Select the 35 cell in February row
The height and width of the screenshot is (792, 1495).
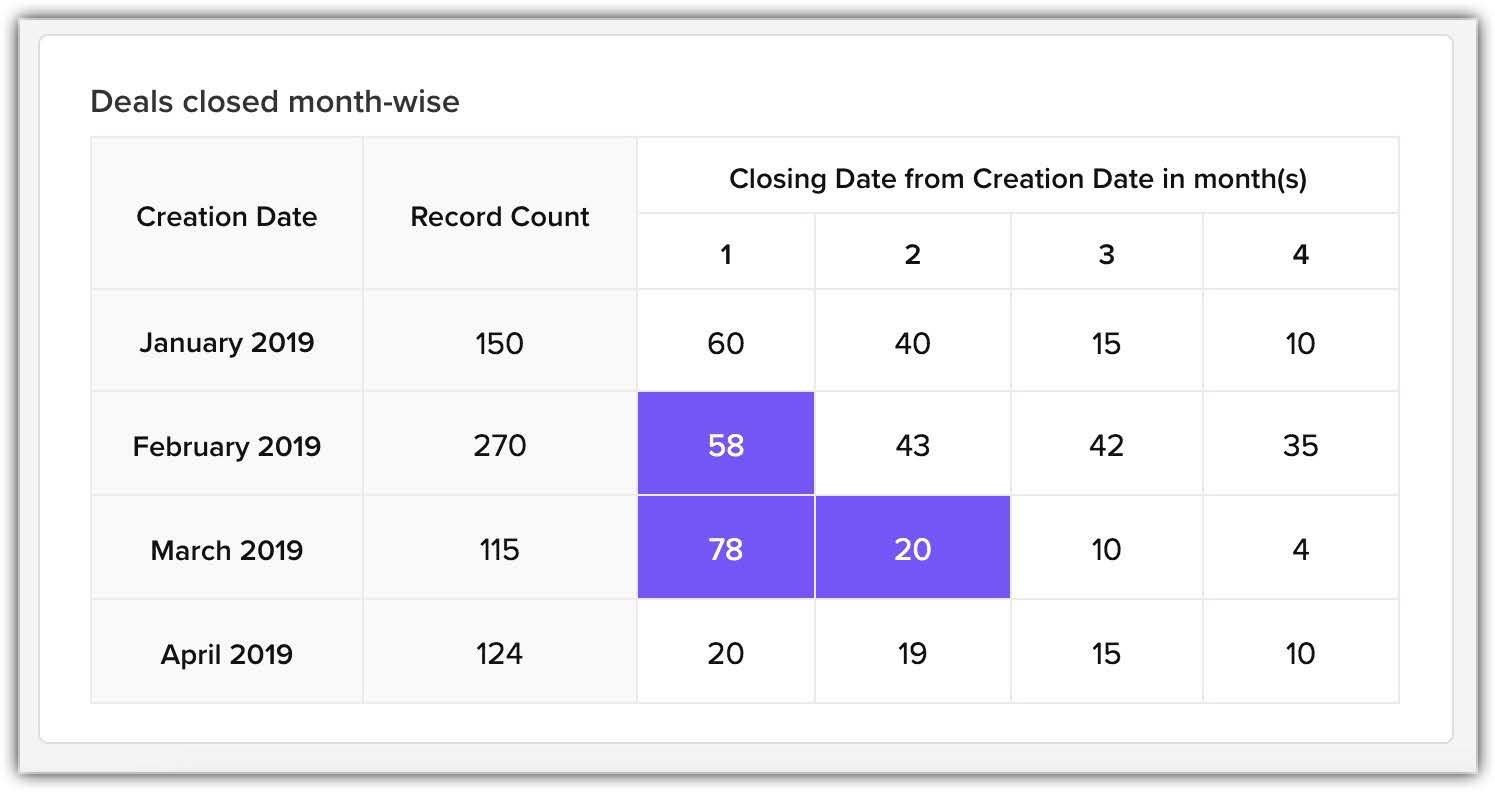[1300, 445]
